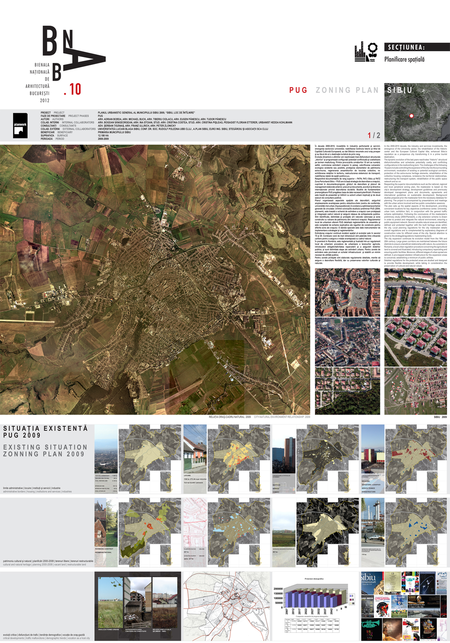The height and width of the screenshot is (643, 450).
Task: Open the red street network map
Action: coord(226,606)
